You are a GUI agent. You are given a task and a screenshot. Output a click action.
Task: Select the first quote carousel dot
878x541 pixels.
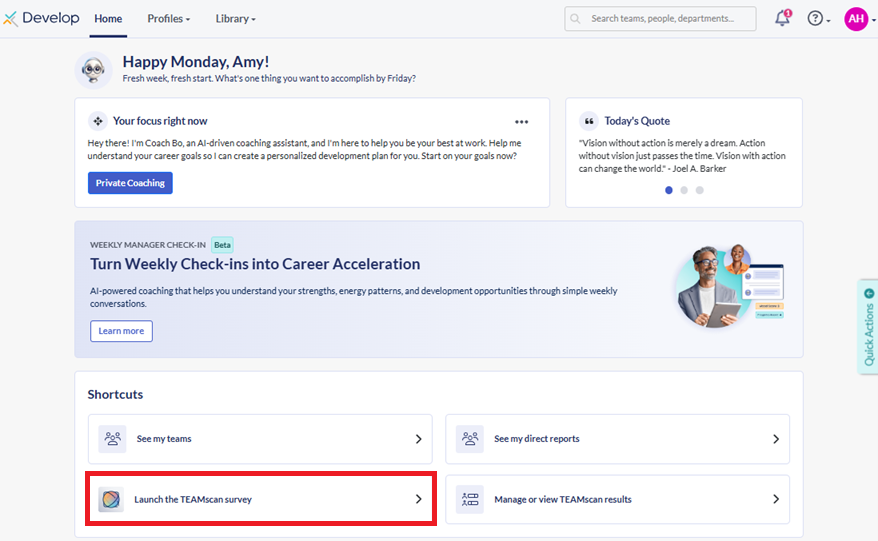coord(669,190)
